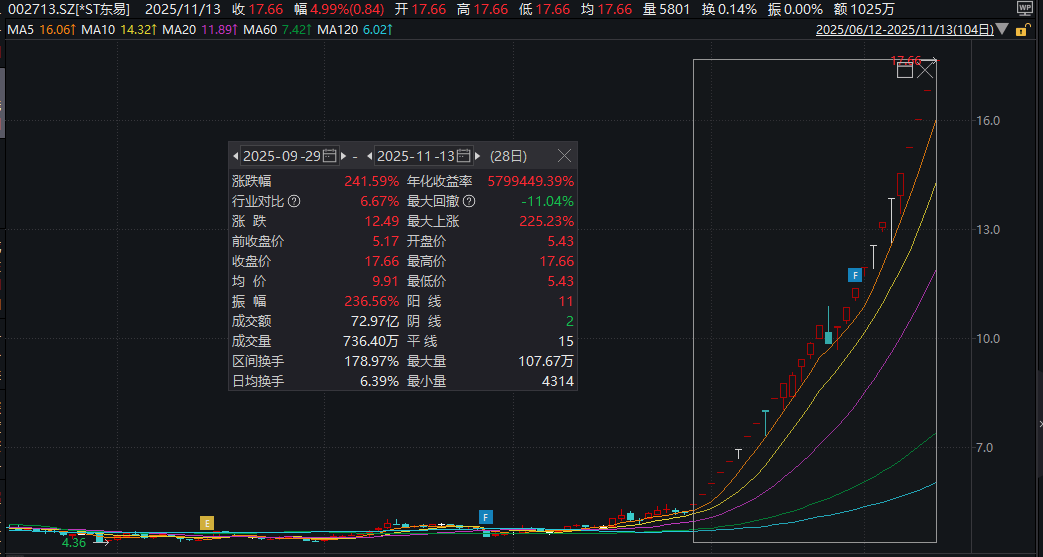Click the window icon on selection box corner
The height and width of the screenshot is (557, 1043).
905,69
